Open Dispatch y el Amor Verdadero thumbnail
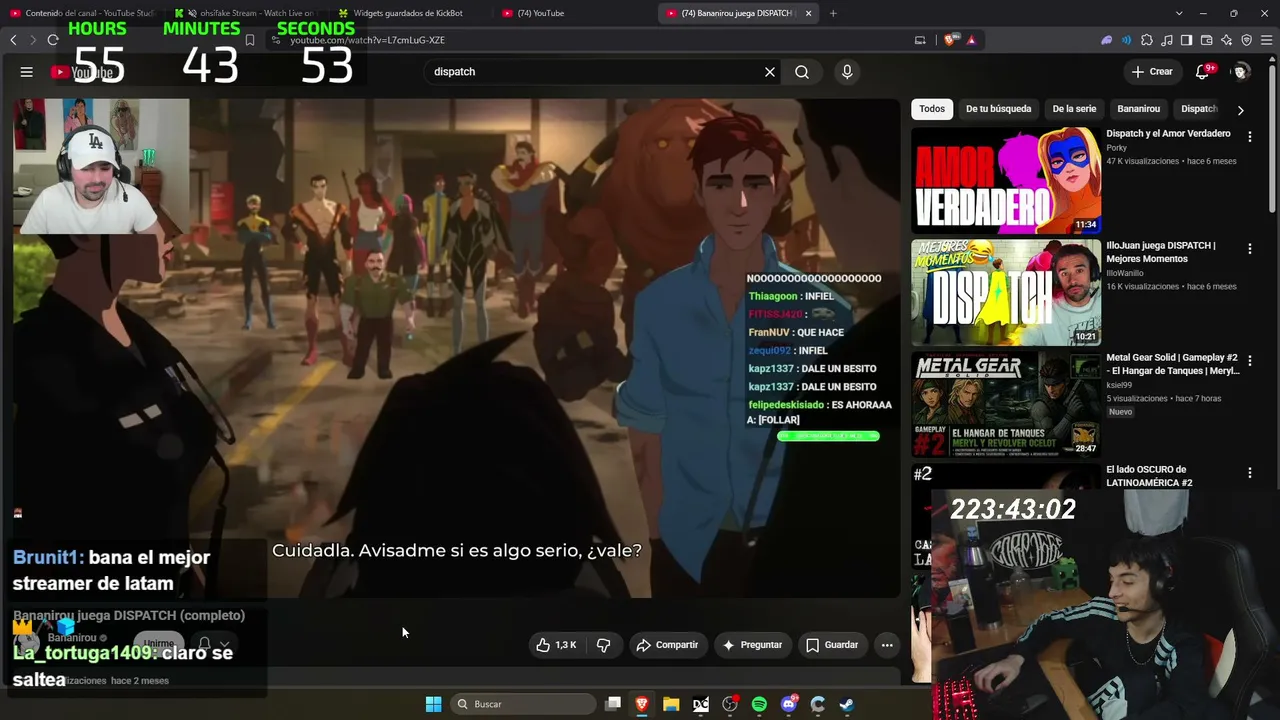 point(1006,181)
